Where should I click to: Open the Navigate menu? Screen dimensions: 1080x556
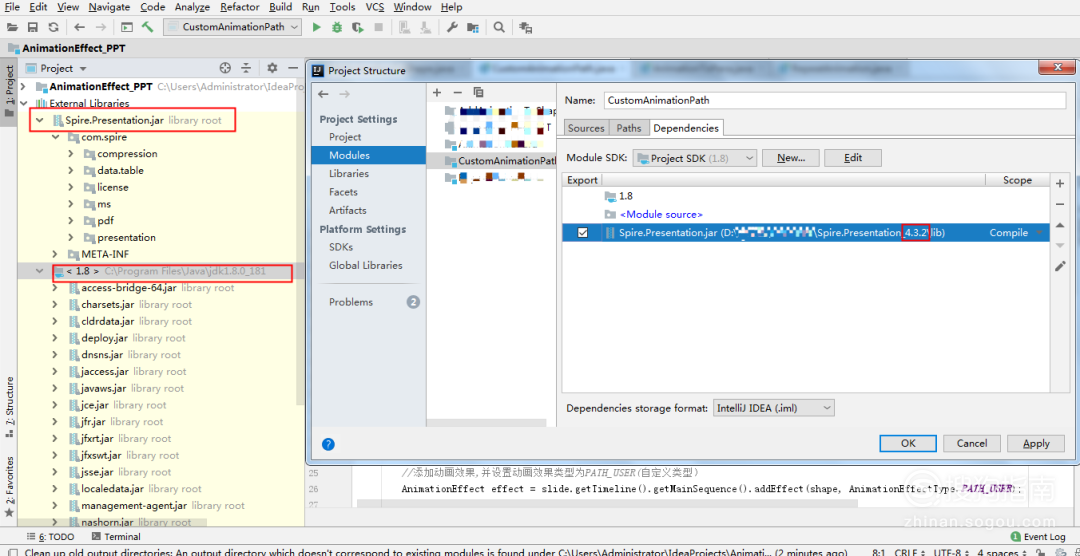(110, 7)
